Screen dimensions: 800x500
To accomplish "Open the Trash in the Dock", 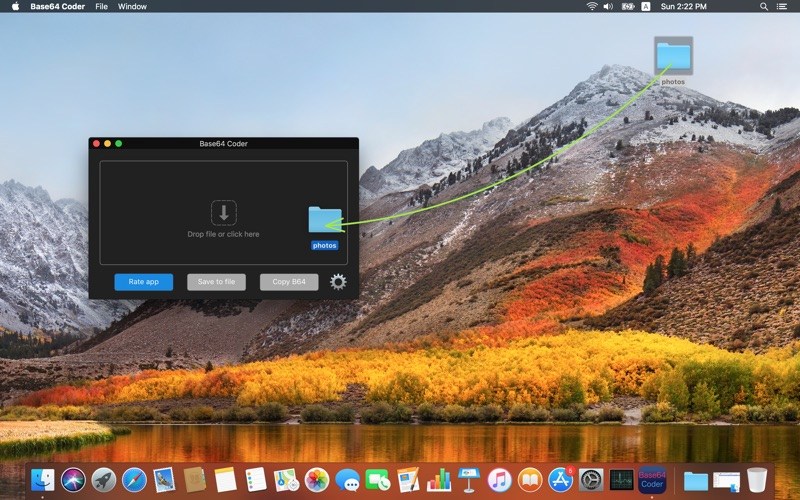I will [x=757, y=480].
